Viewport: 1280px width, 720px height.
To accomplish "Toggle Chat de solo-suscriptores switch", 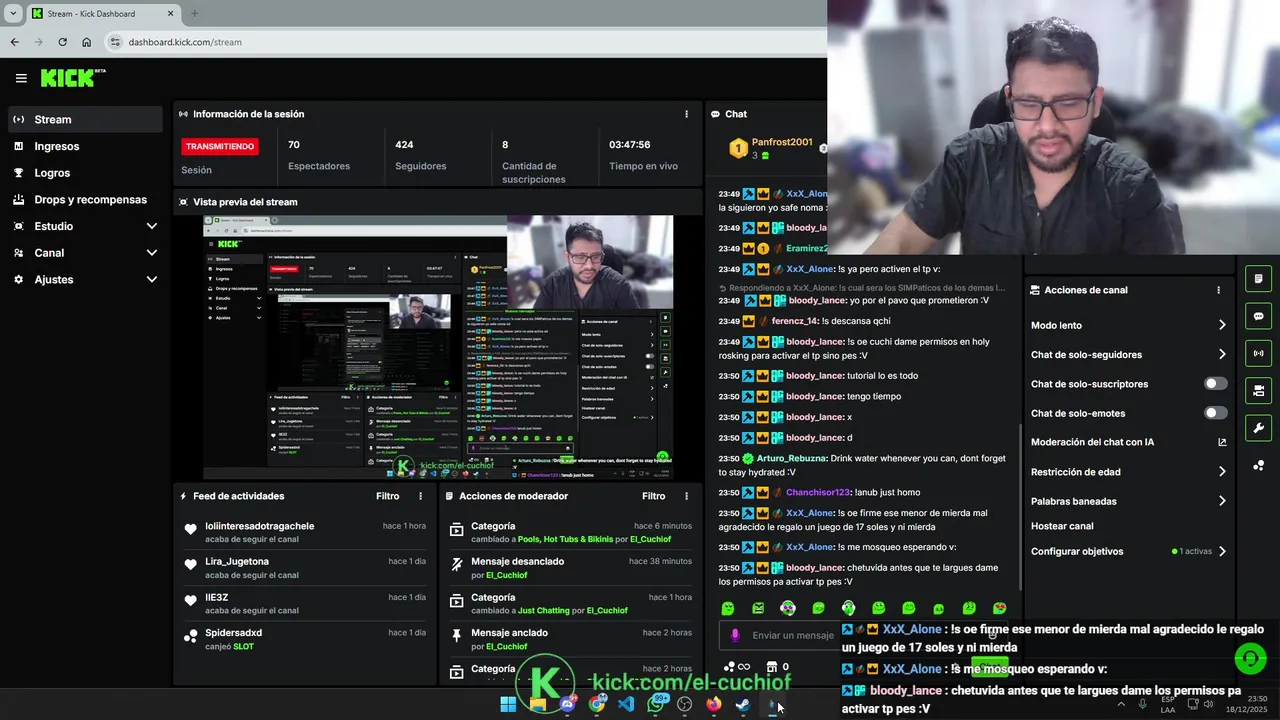I will (1215, 384).
